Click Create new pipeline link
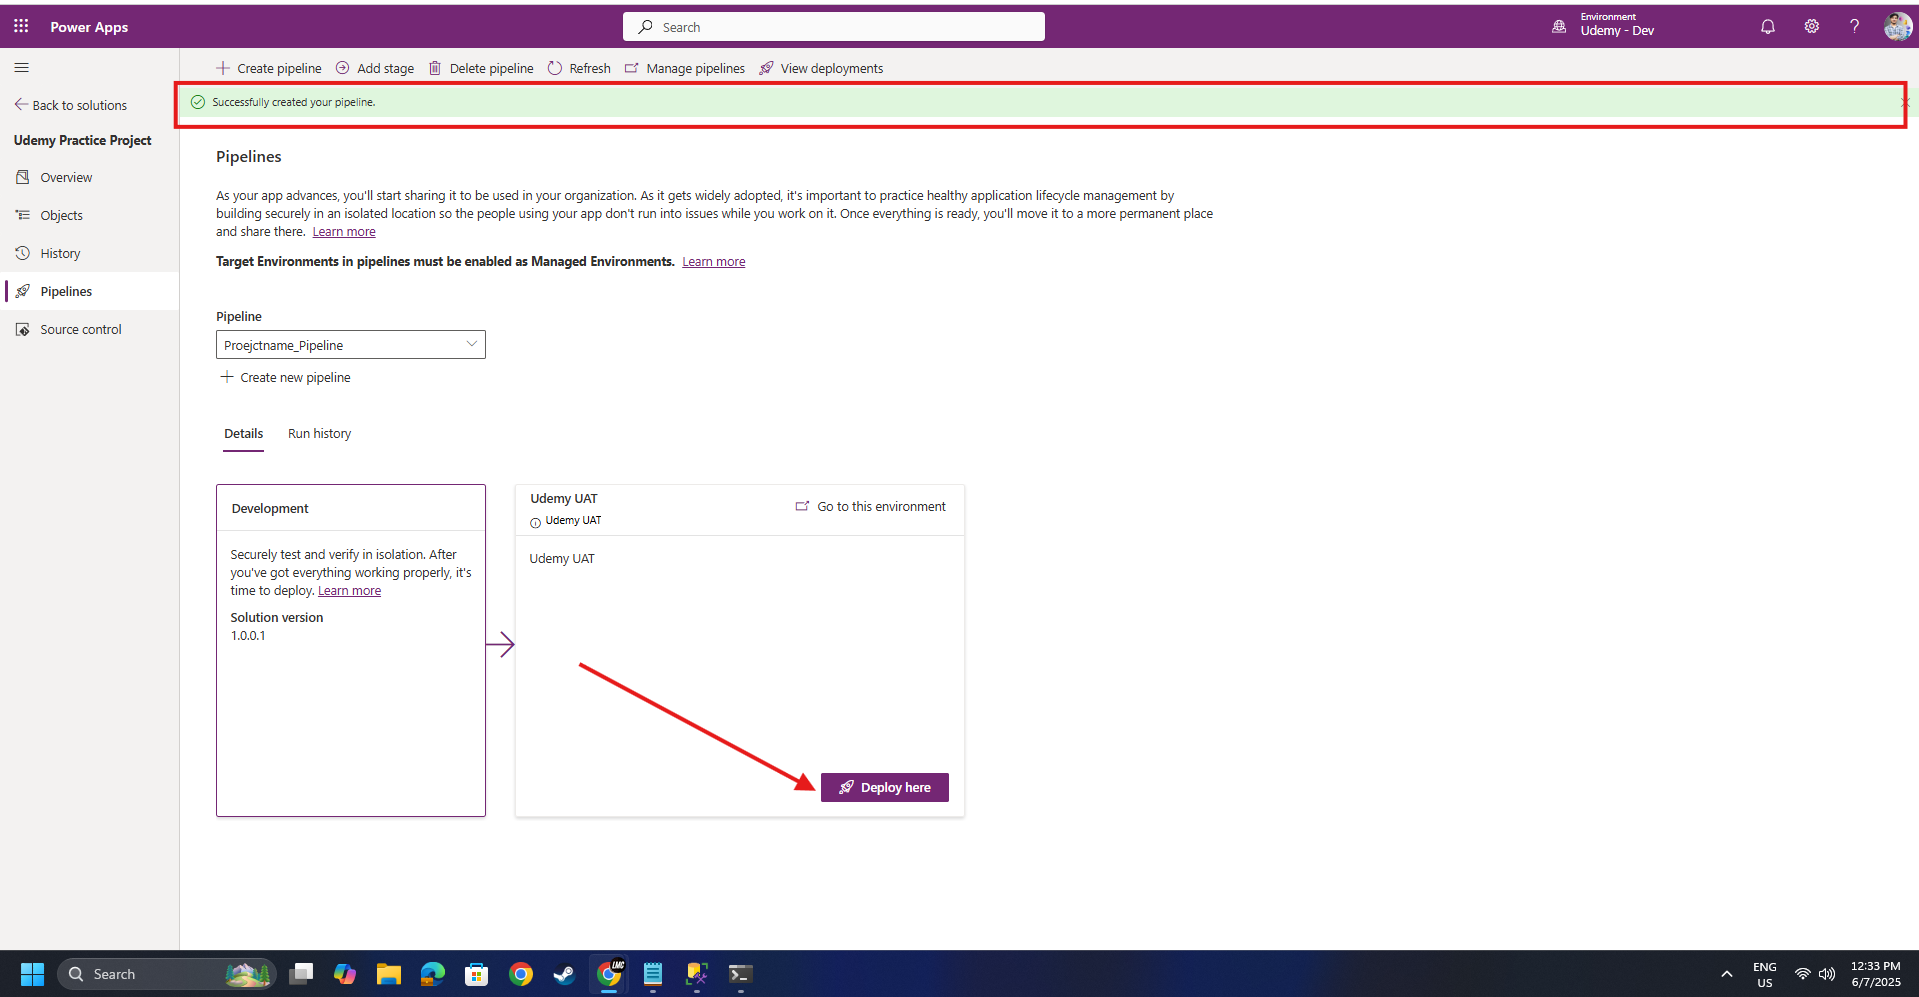Screen dimensions: 1919x997 285,377
